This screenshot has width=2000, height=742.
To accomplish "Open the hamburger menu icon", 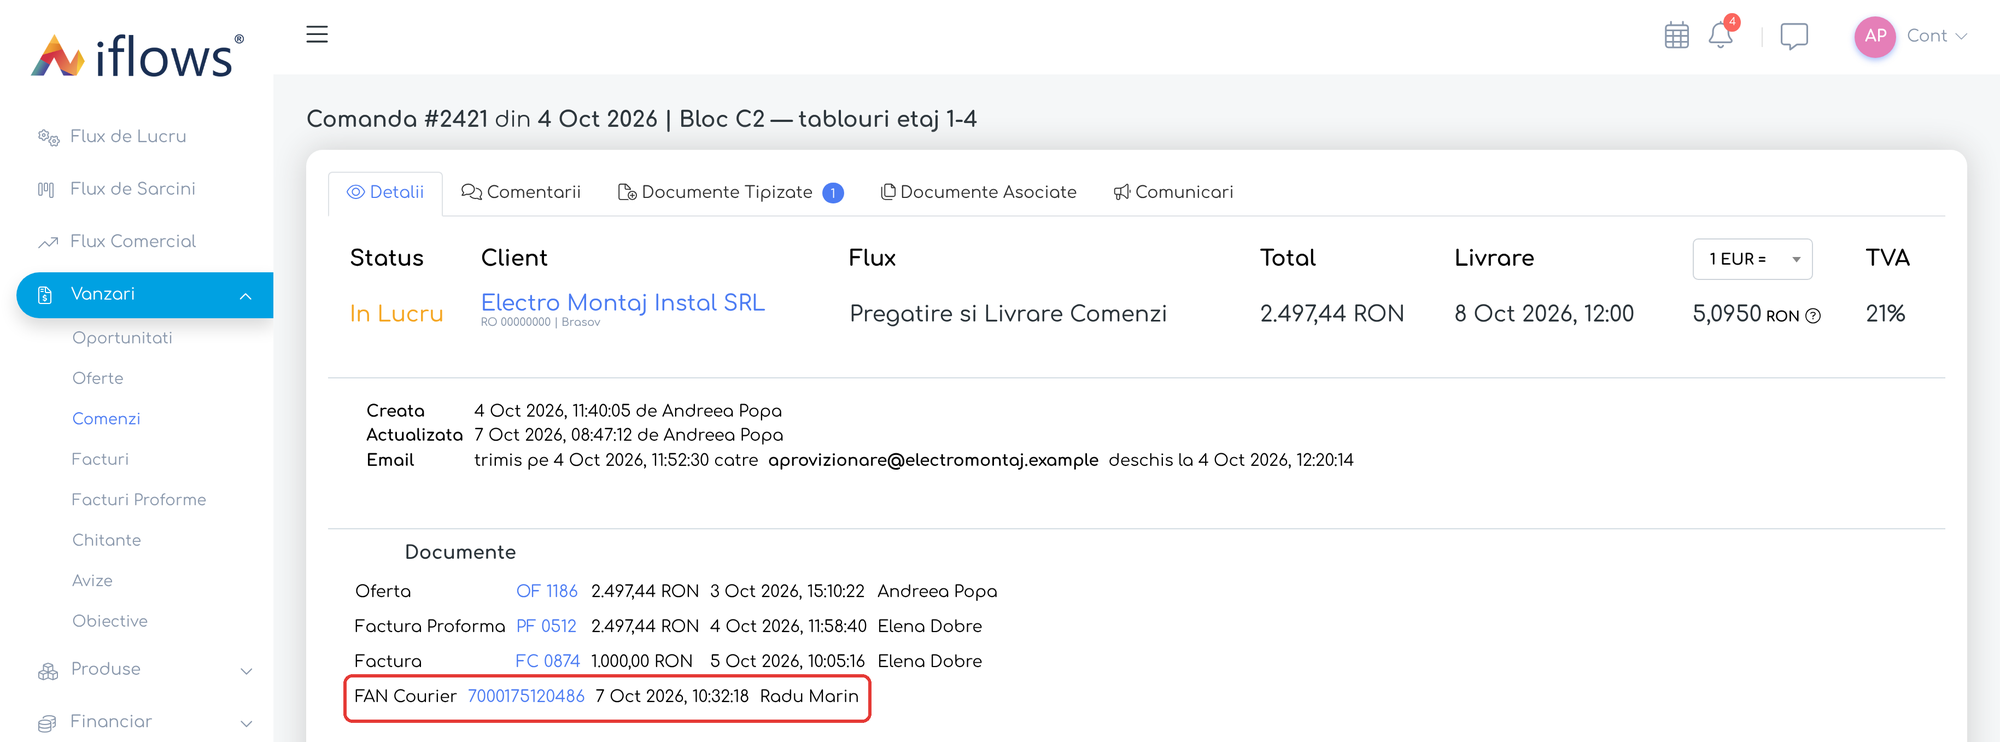I will coord(317,34).
